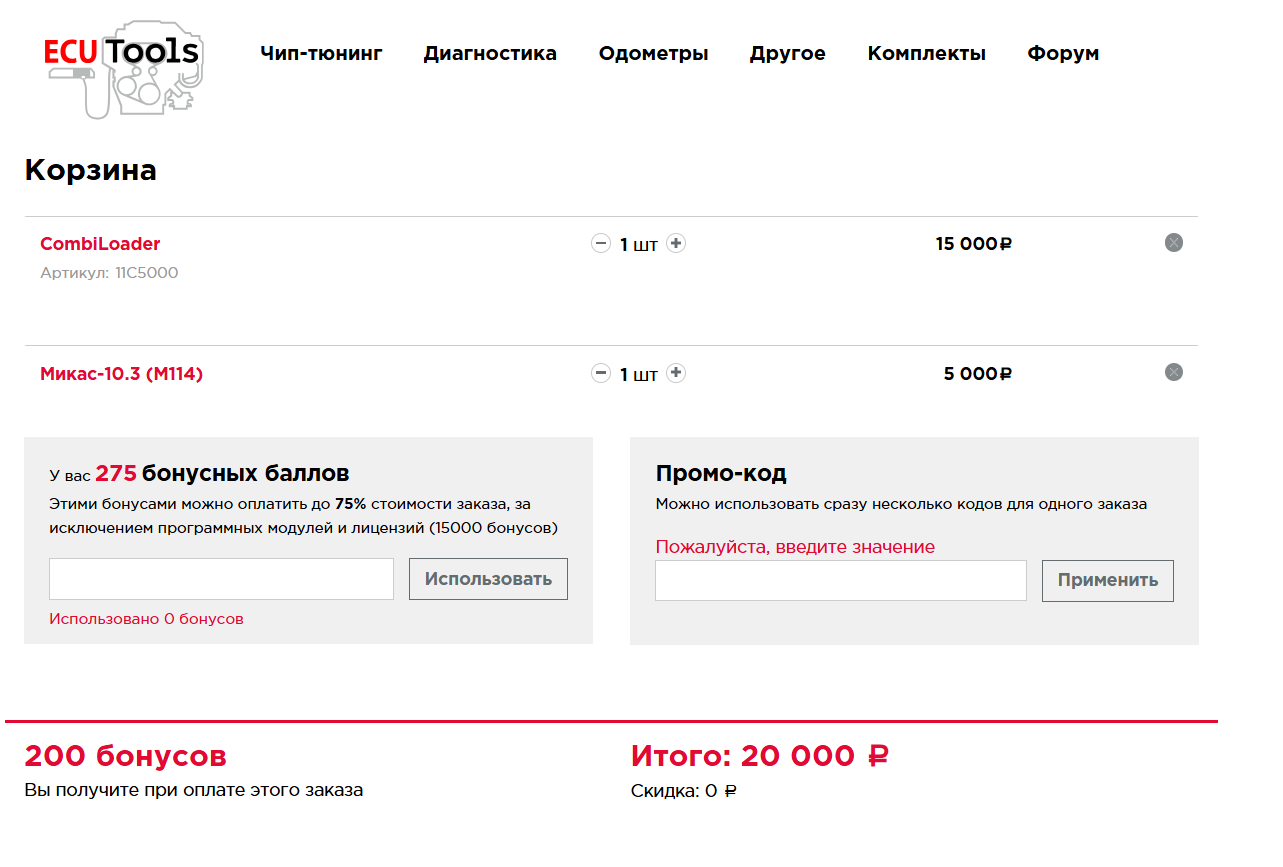Remove CombiLoader from the cart
This screenshot has height=867, width=1283.
1174,242
